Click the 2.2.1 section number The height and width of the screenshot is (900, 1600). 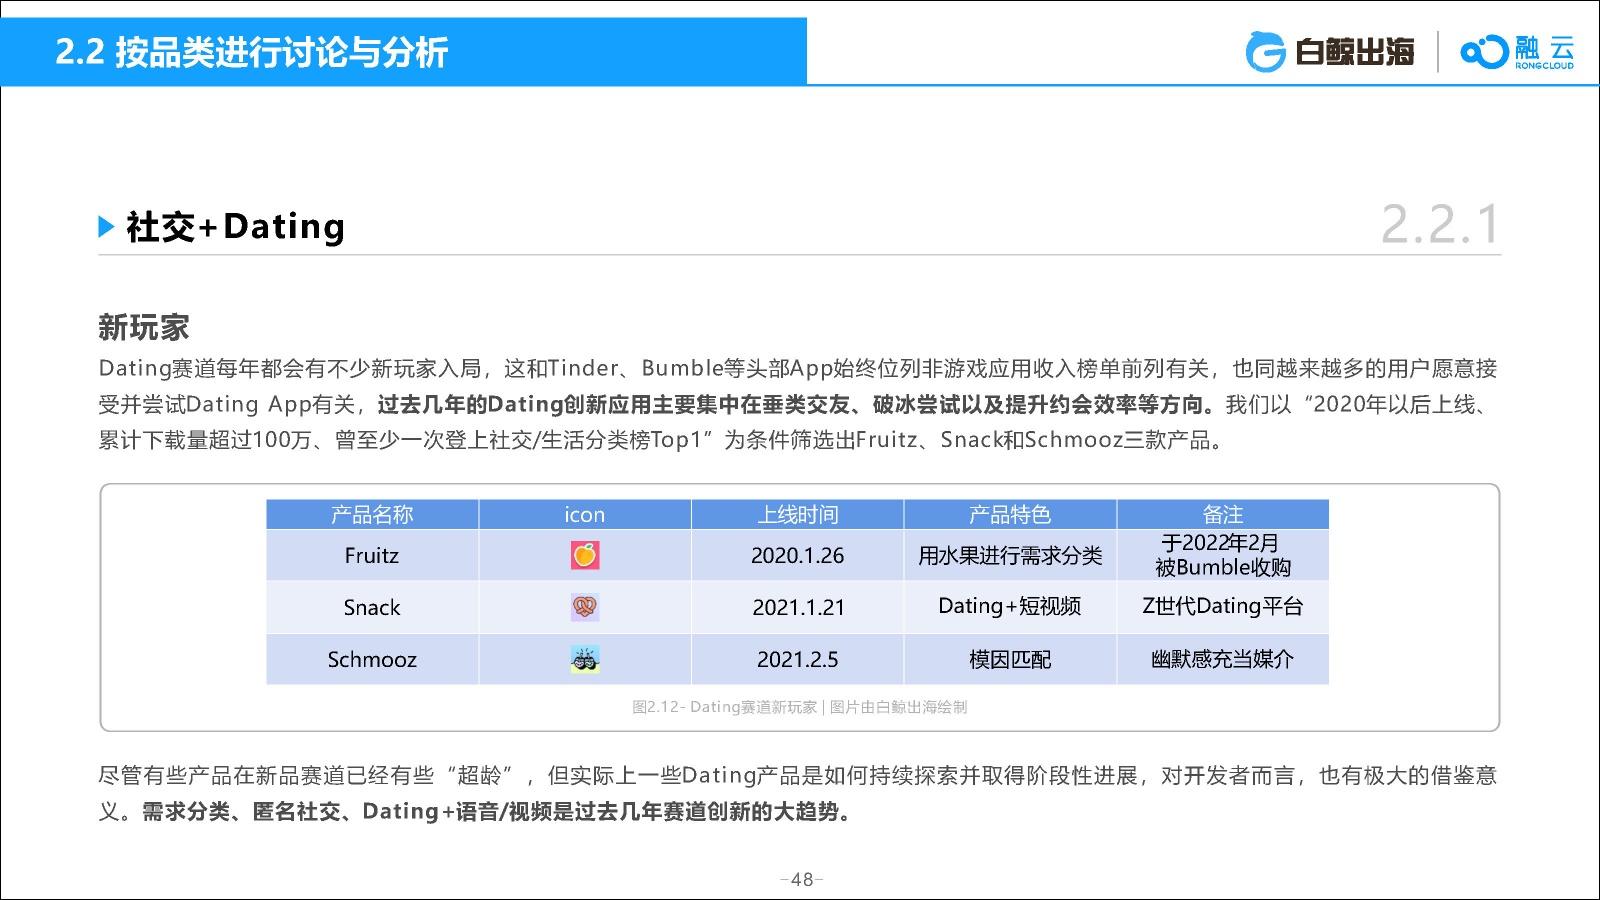coord(1440,224)
